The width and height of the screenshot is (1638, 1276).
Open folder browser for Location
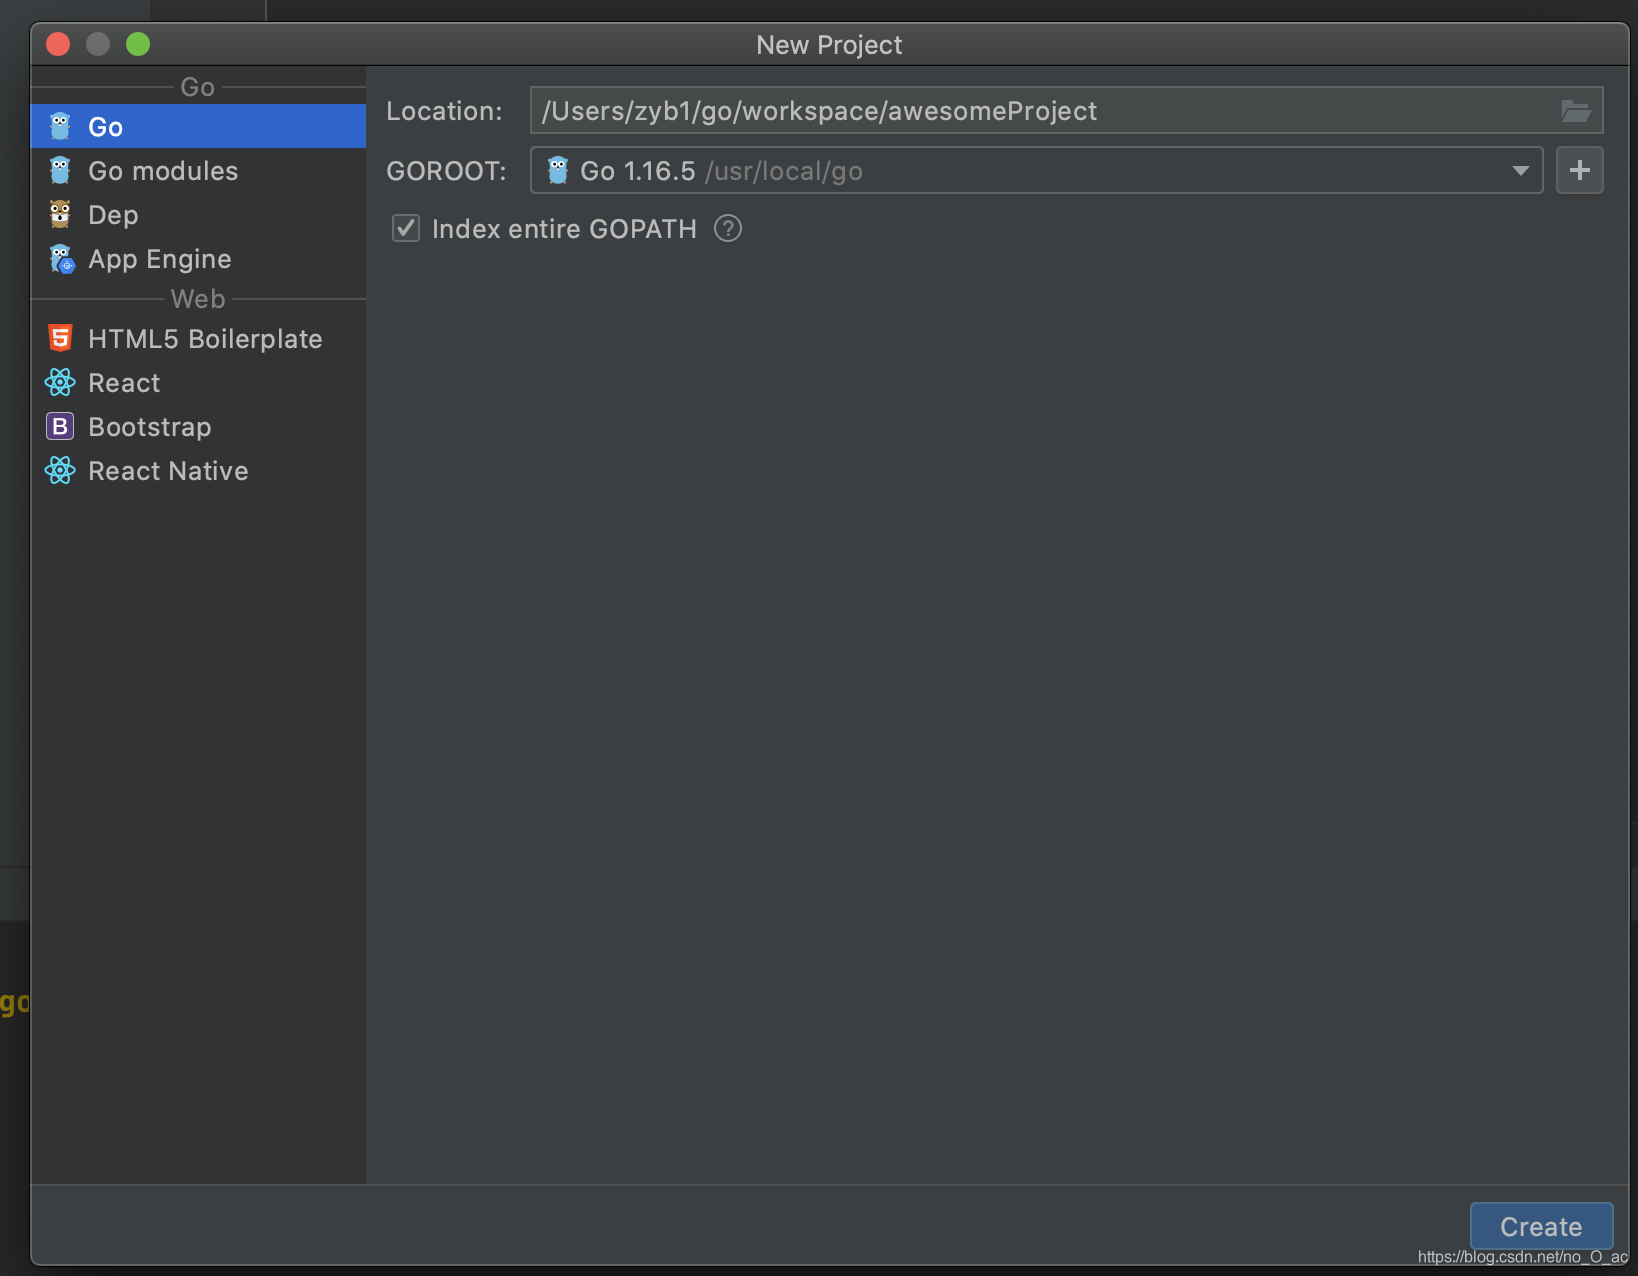pos(1576,111)
